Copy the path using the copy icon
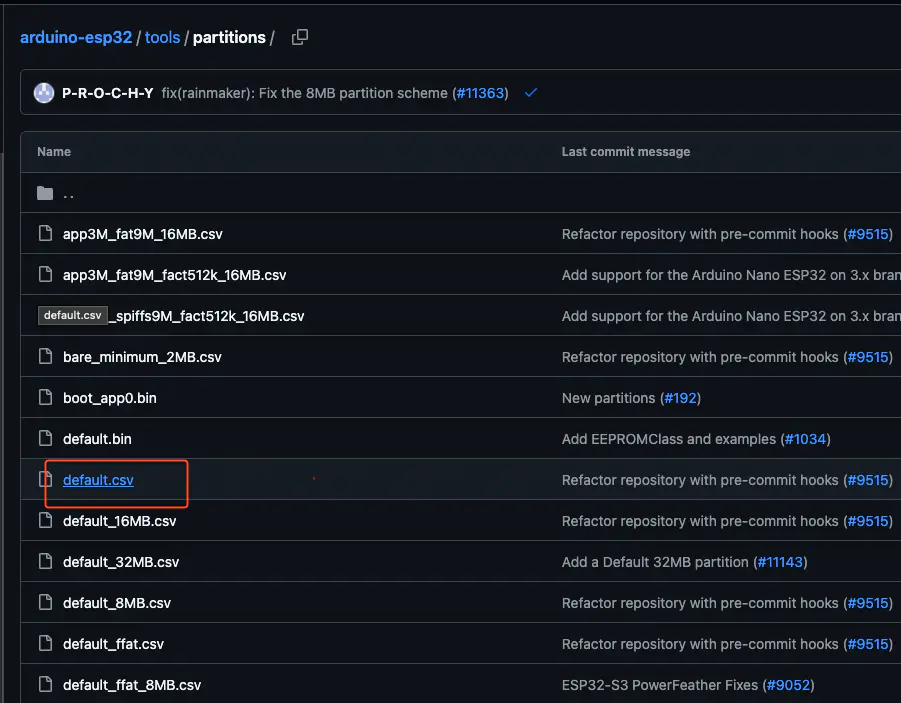 [x=299, y=37]
